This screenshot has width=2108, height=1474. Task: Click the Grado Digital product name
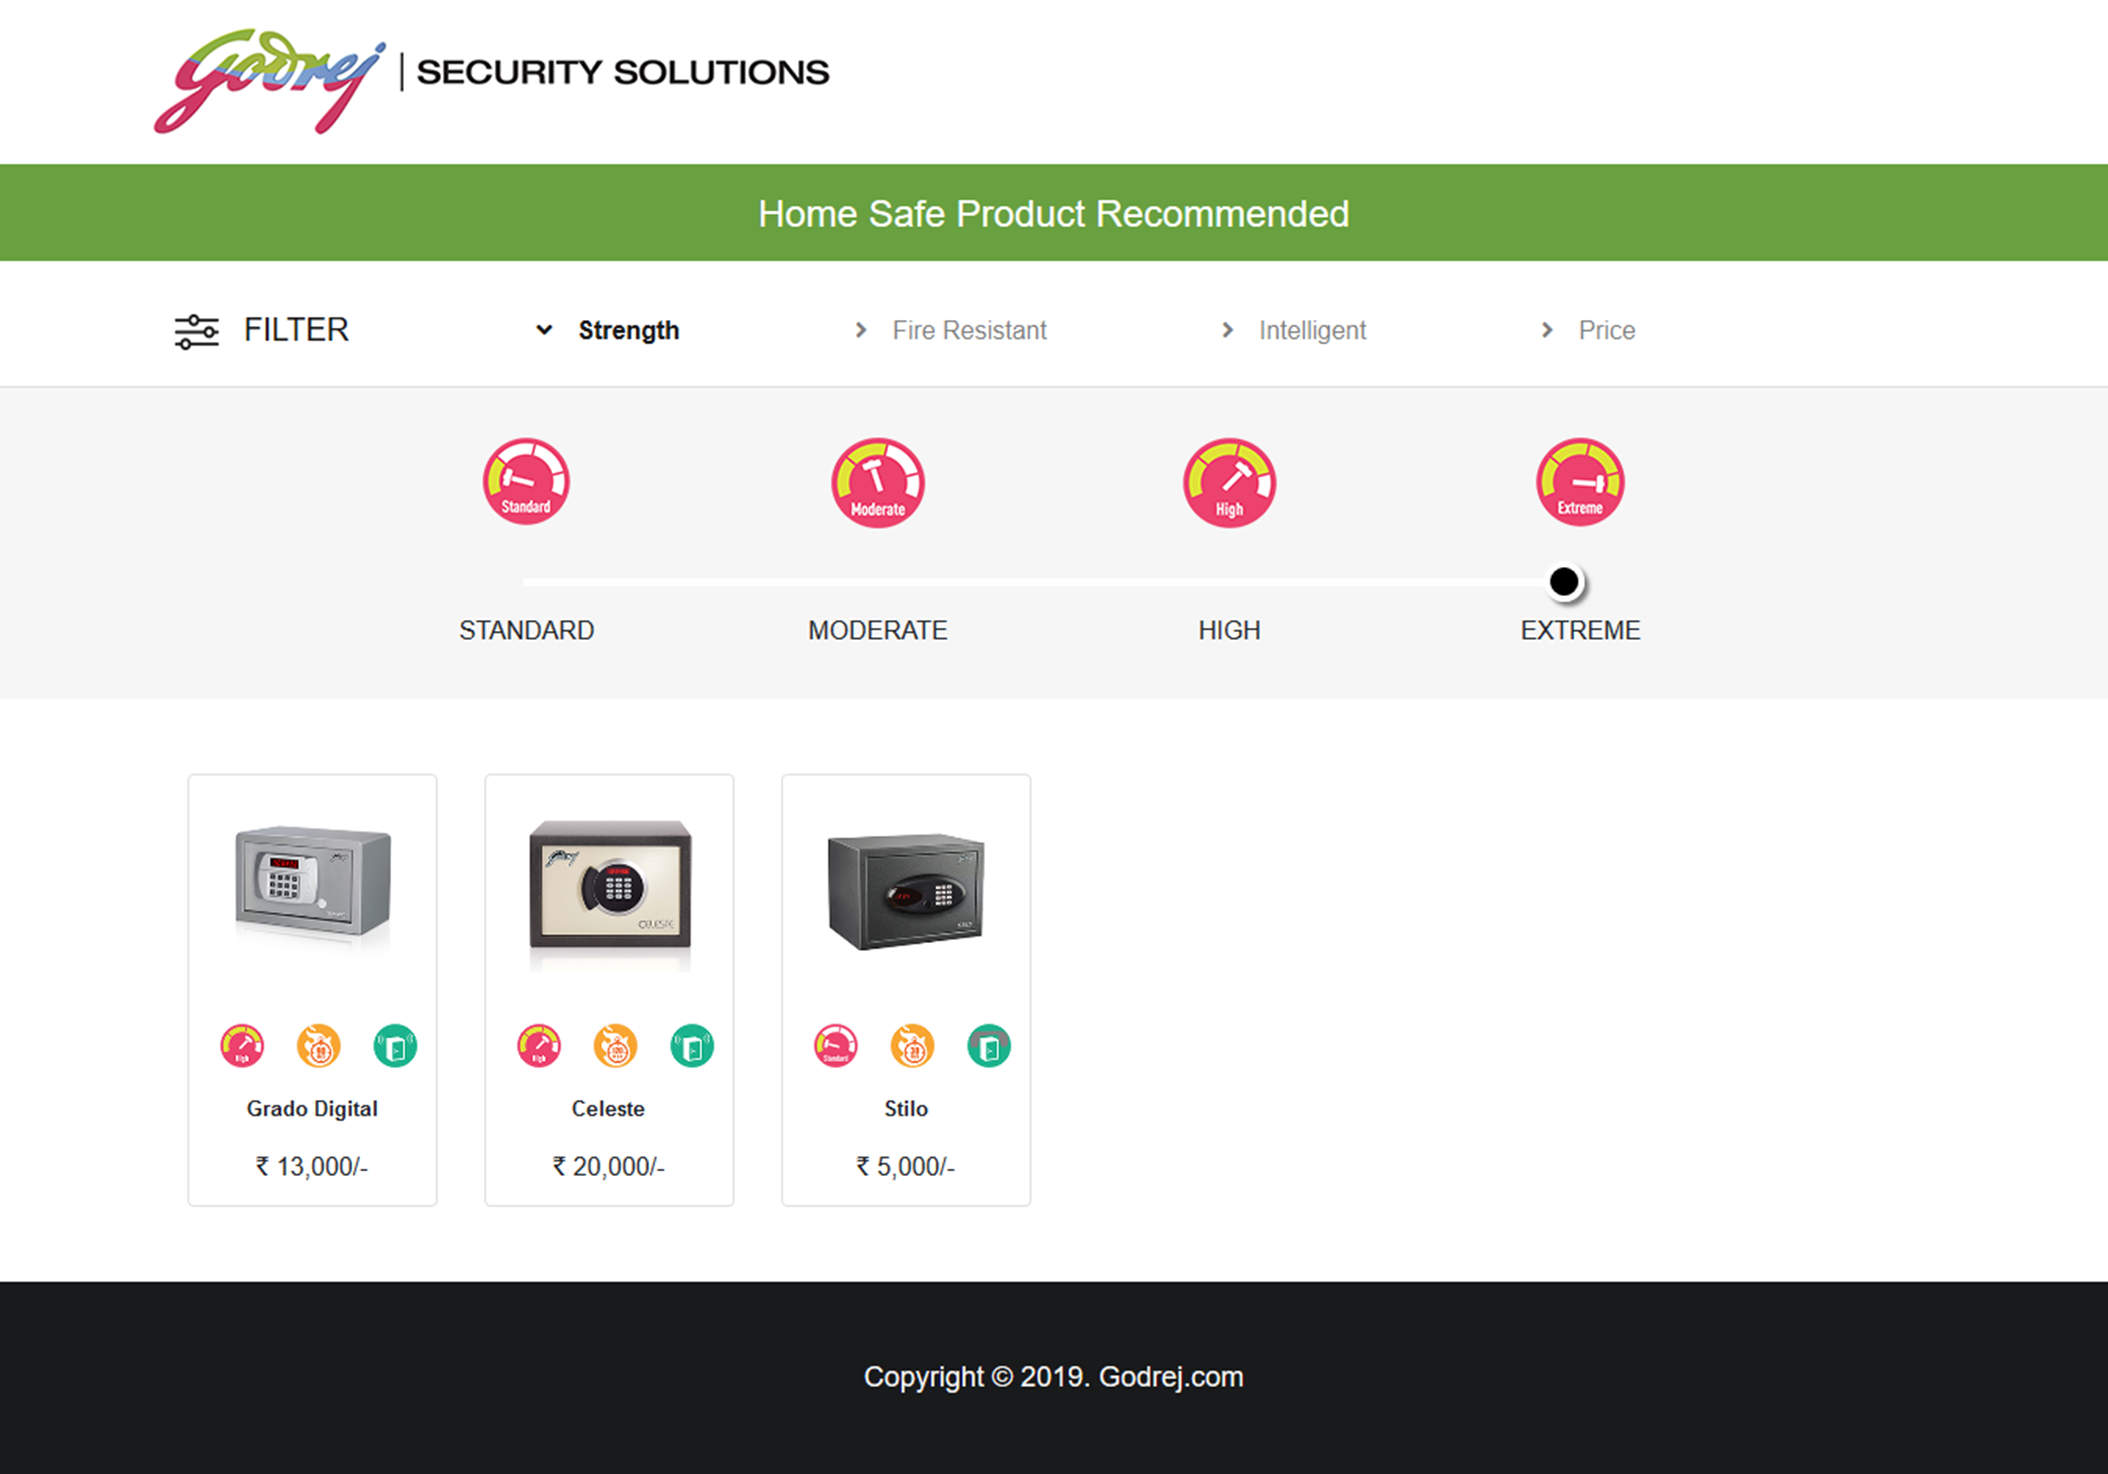(x=312, y=1108)
